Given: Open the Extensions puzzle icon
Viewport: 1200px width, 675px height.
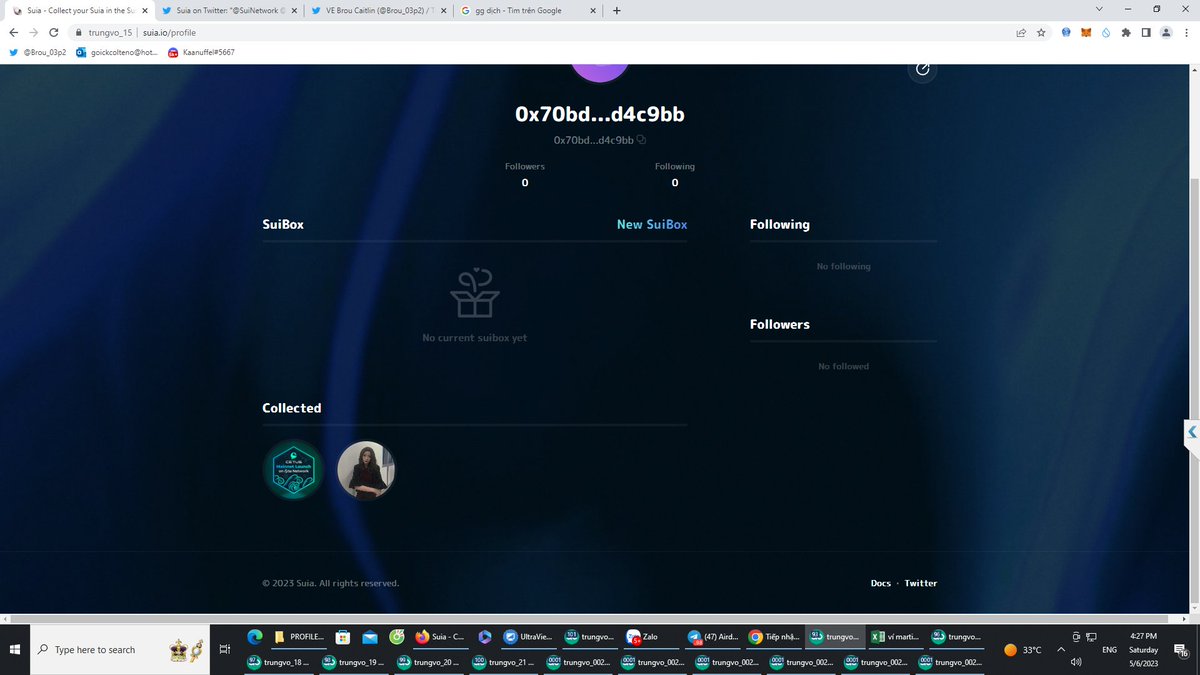Looking at the screenshot, I should pos(1127,32).
